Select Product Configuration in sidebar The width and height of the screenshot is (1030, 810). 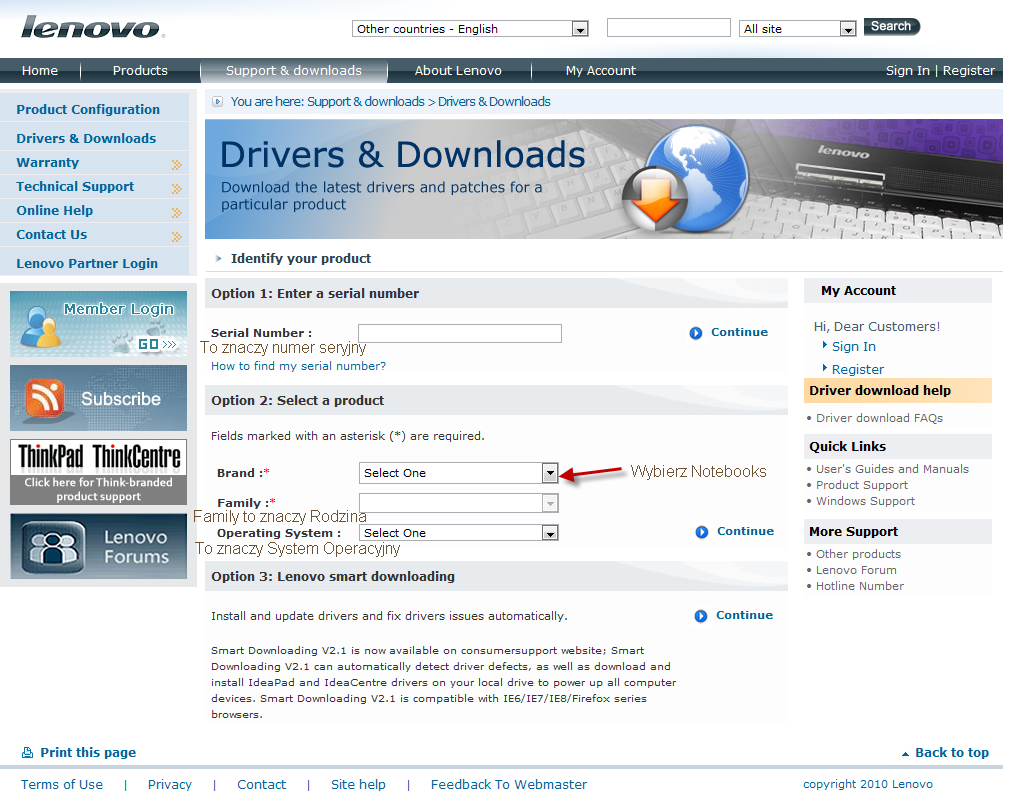pyautogui.click(x=88, y=110)
